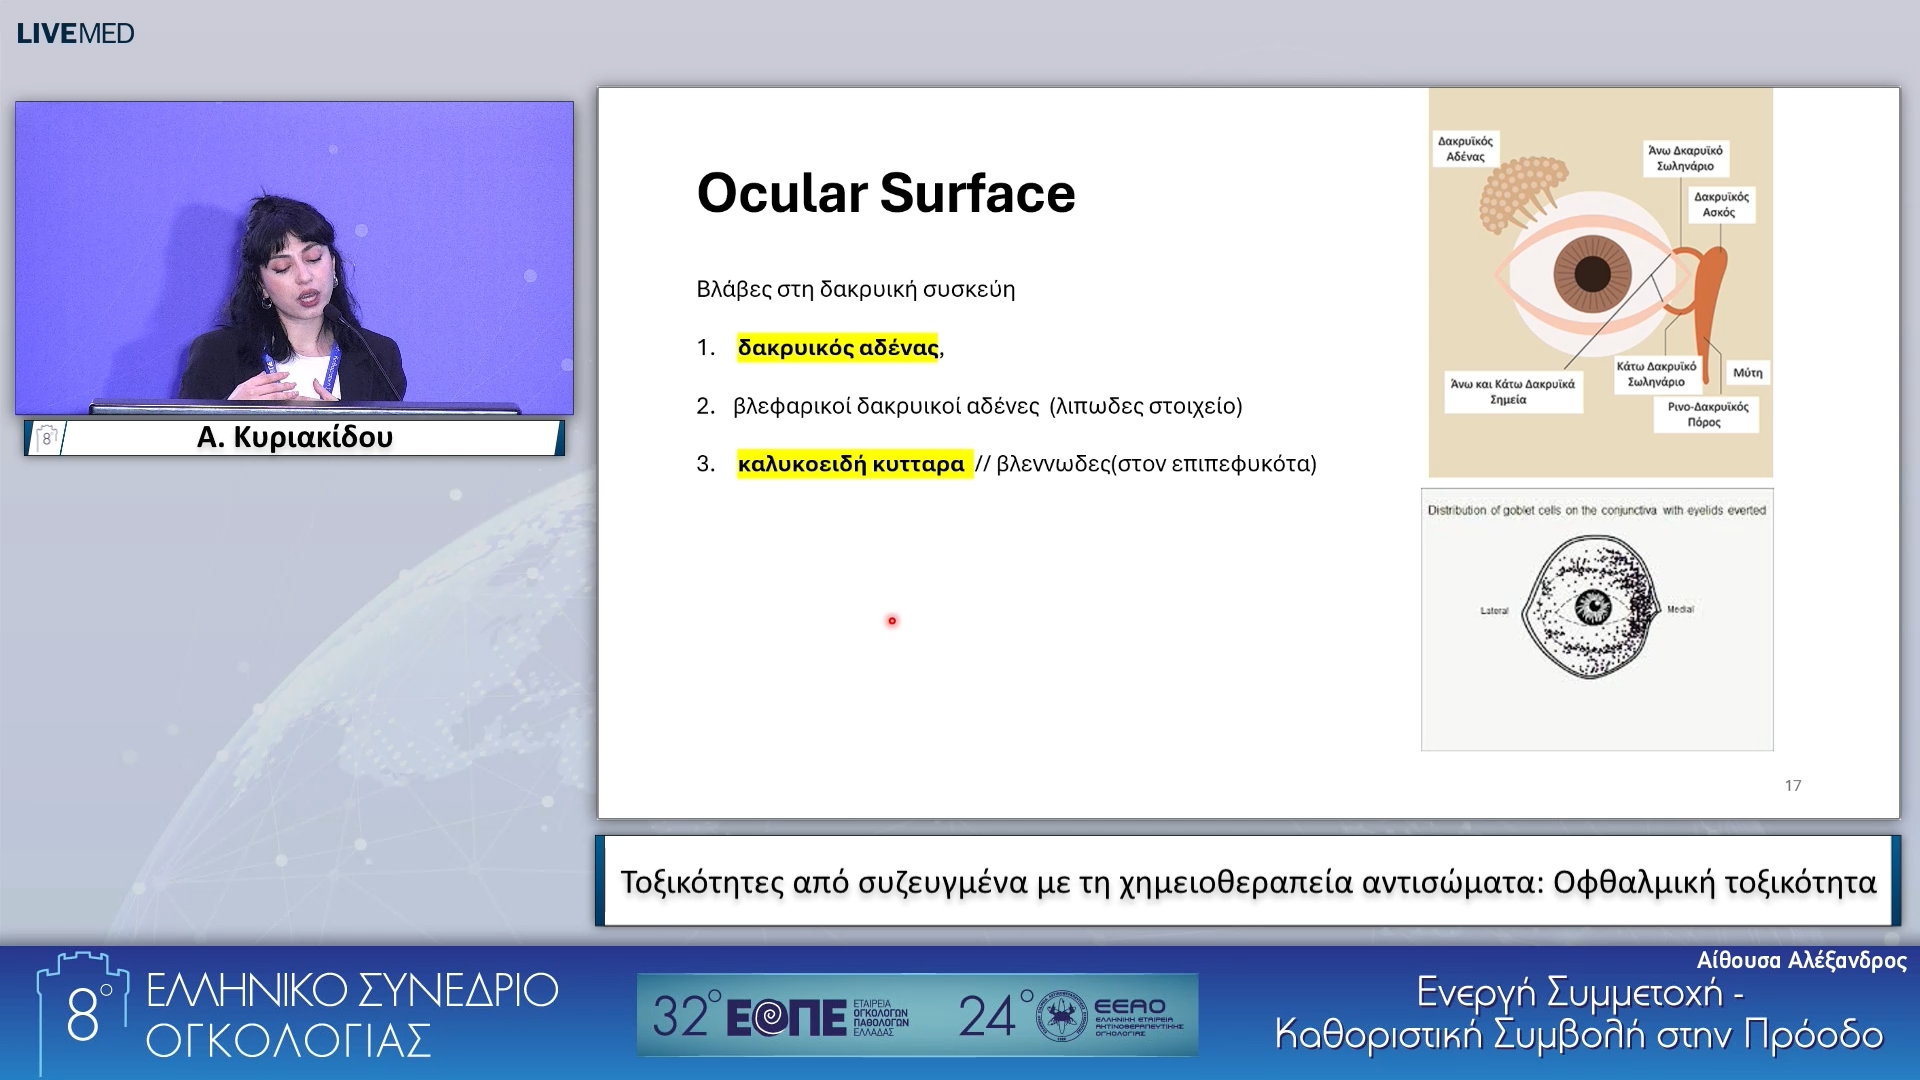Click the highlighted text δακρυικός αδένας
The image size is (1920, 1080).
point(838,347)
